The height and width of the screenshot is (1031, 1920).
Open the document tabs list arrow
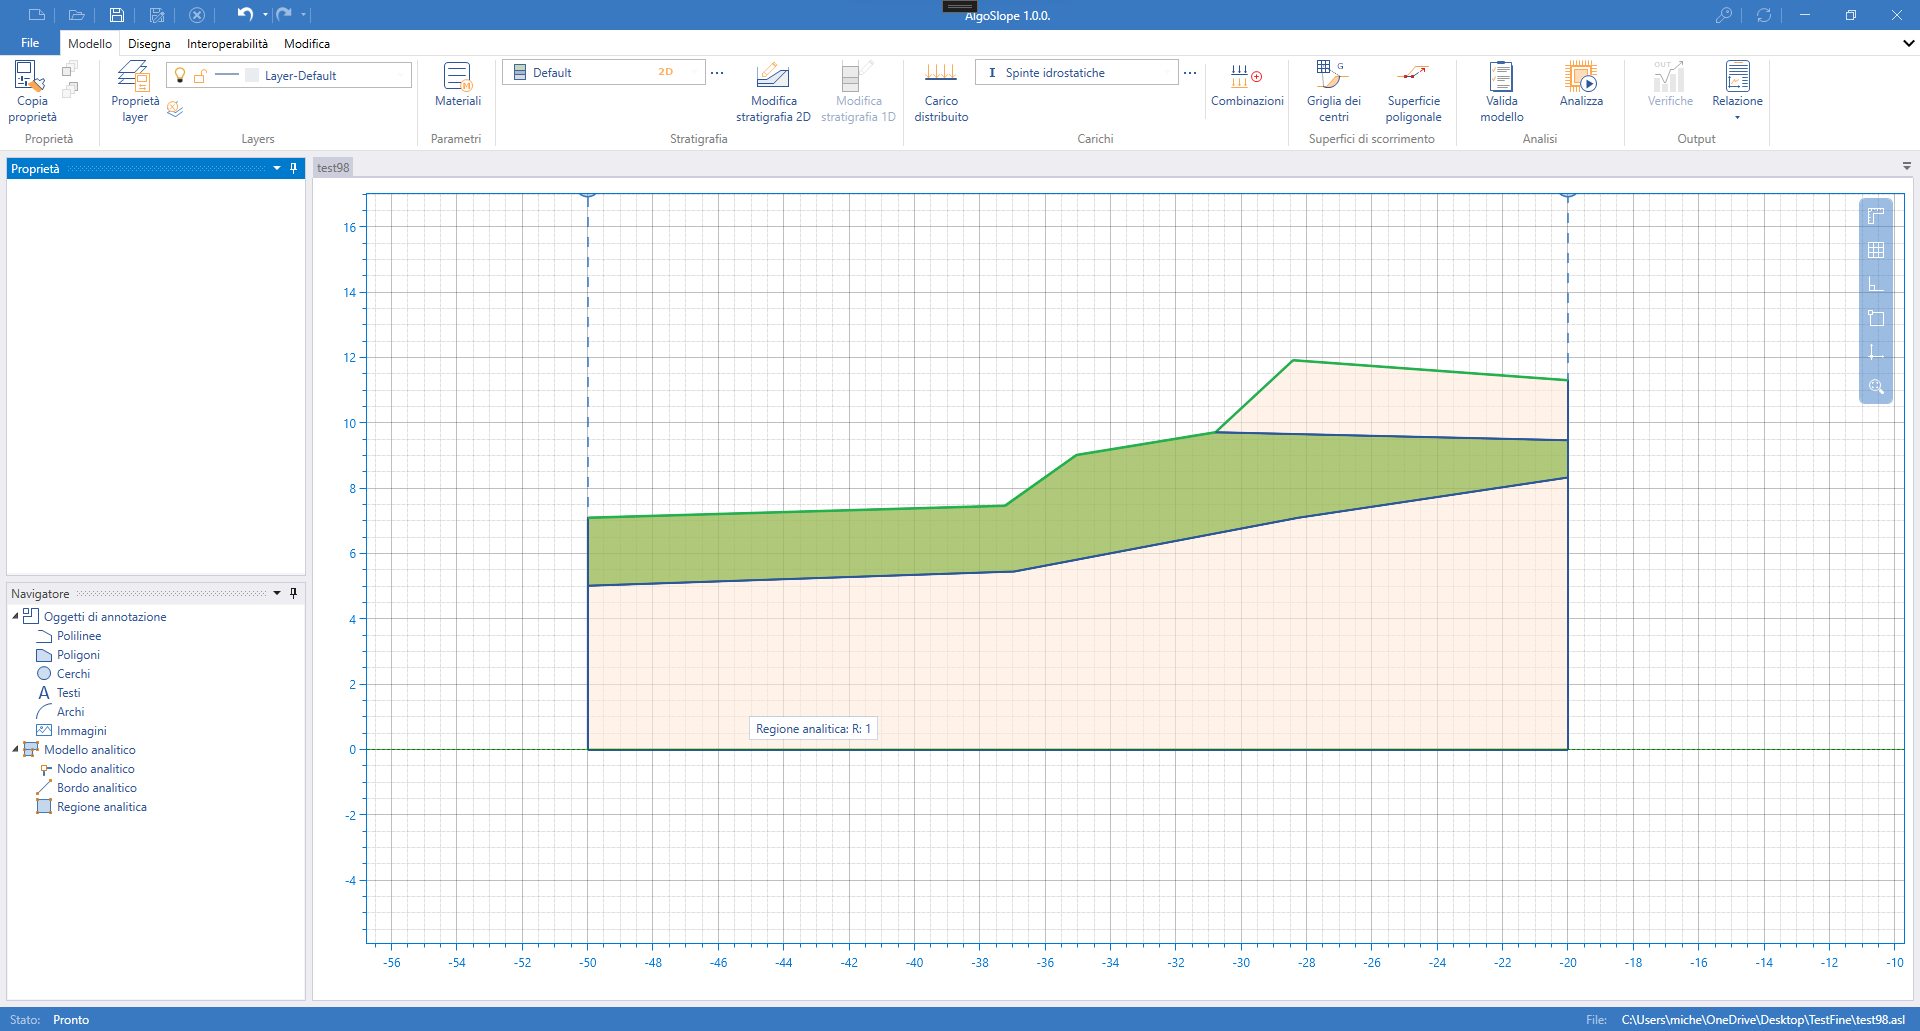1907,166
